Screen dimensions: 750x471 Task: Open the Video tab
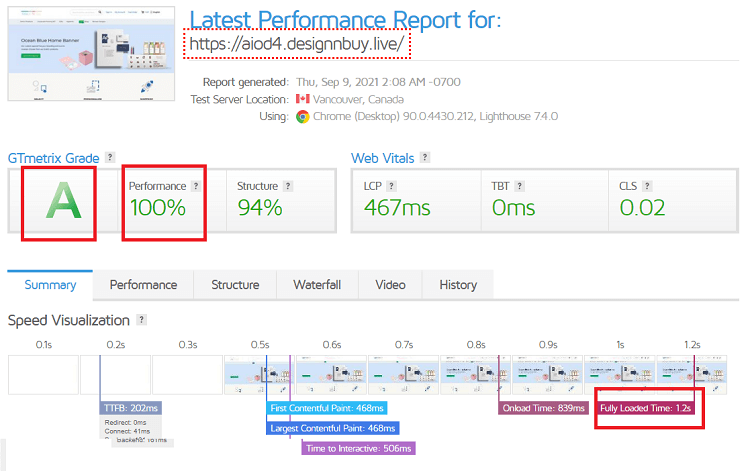pos(390,285)
